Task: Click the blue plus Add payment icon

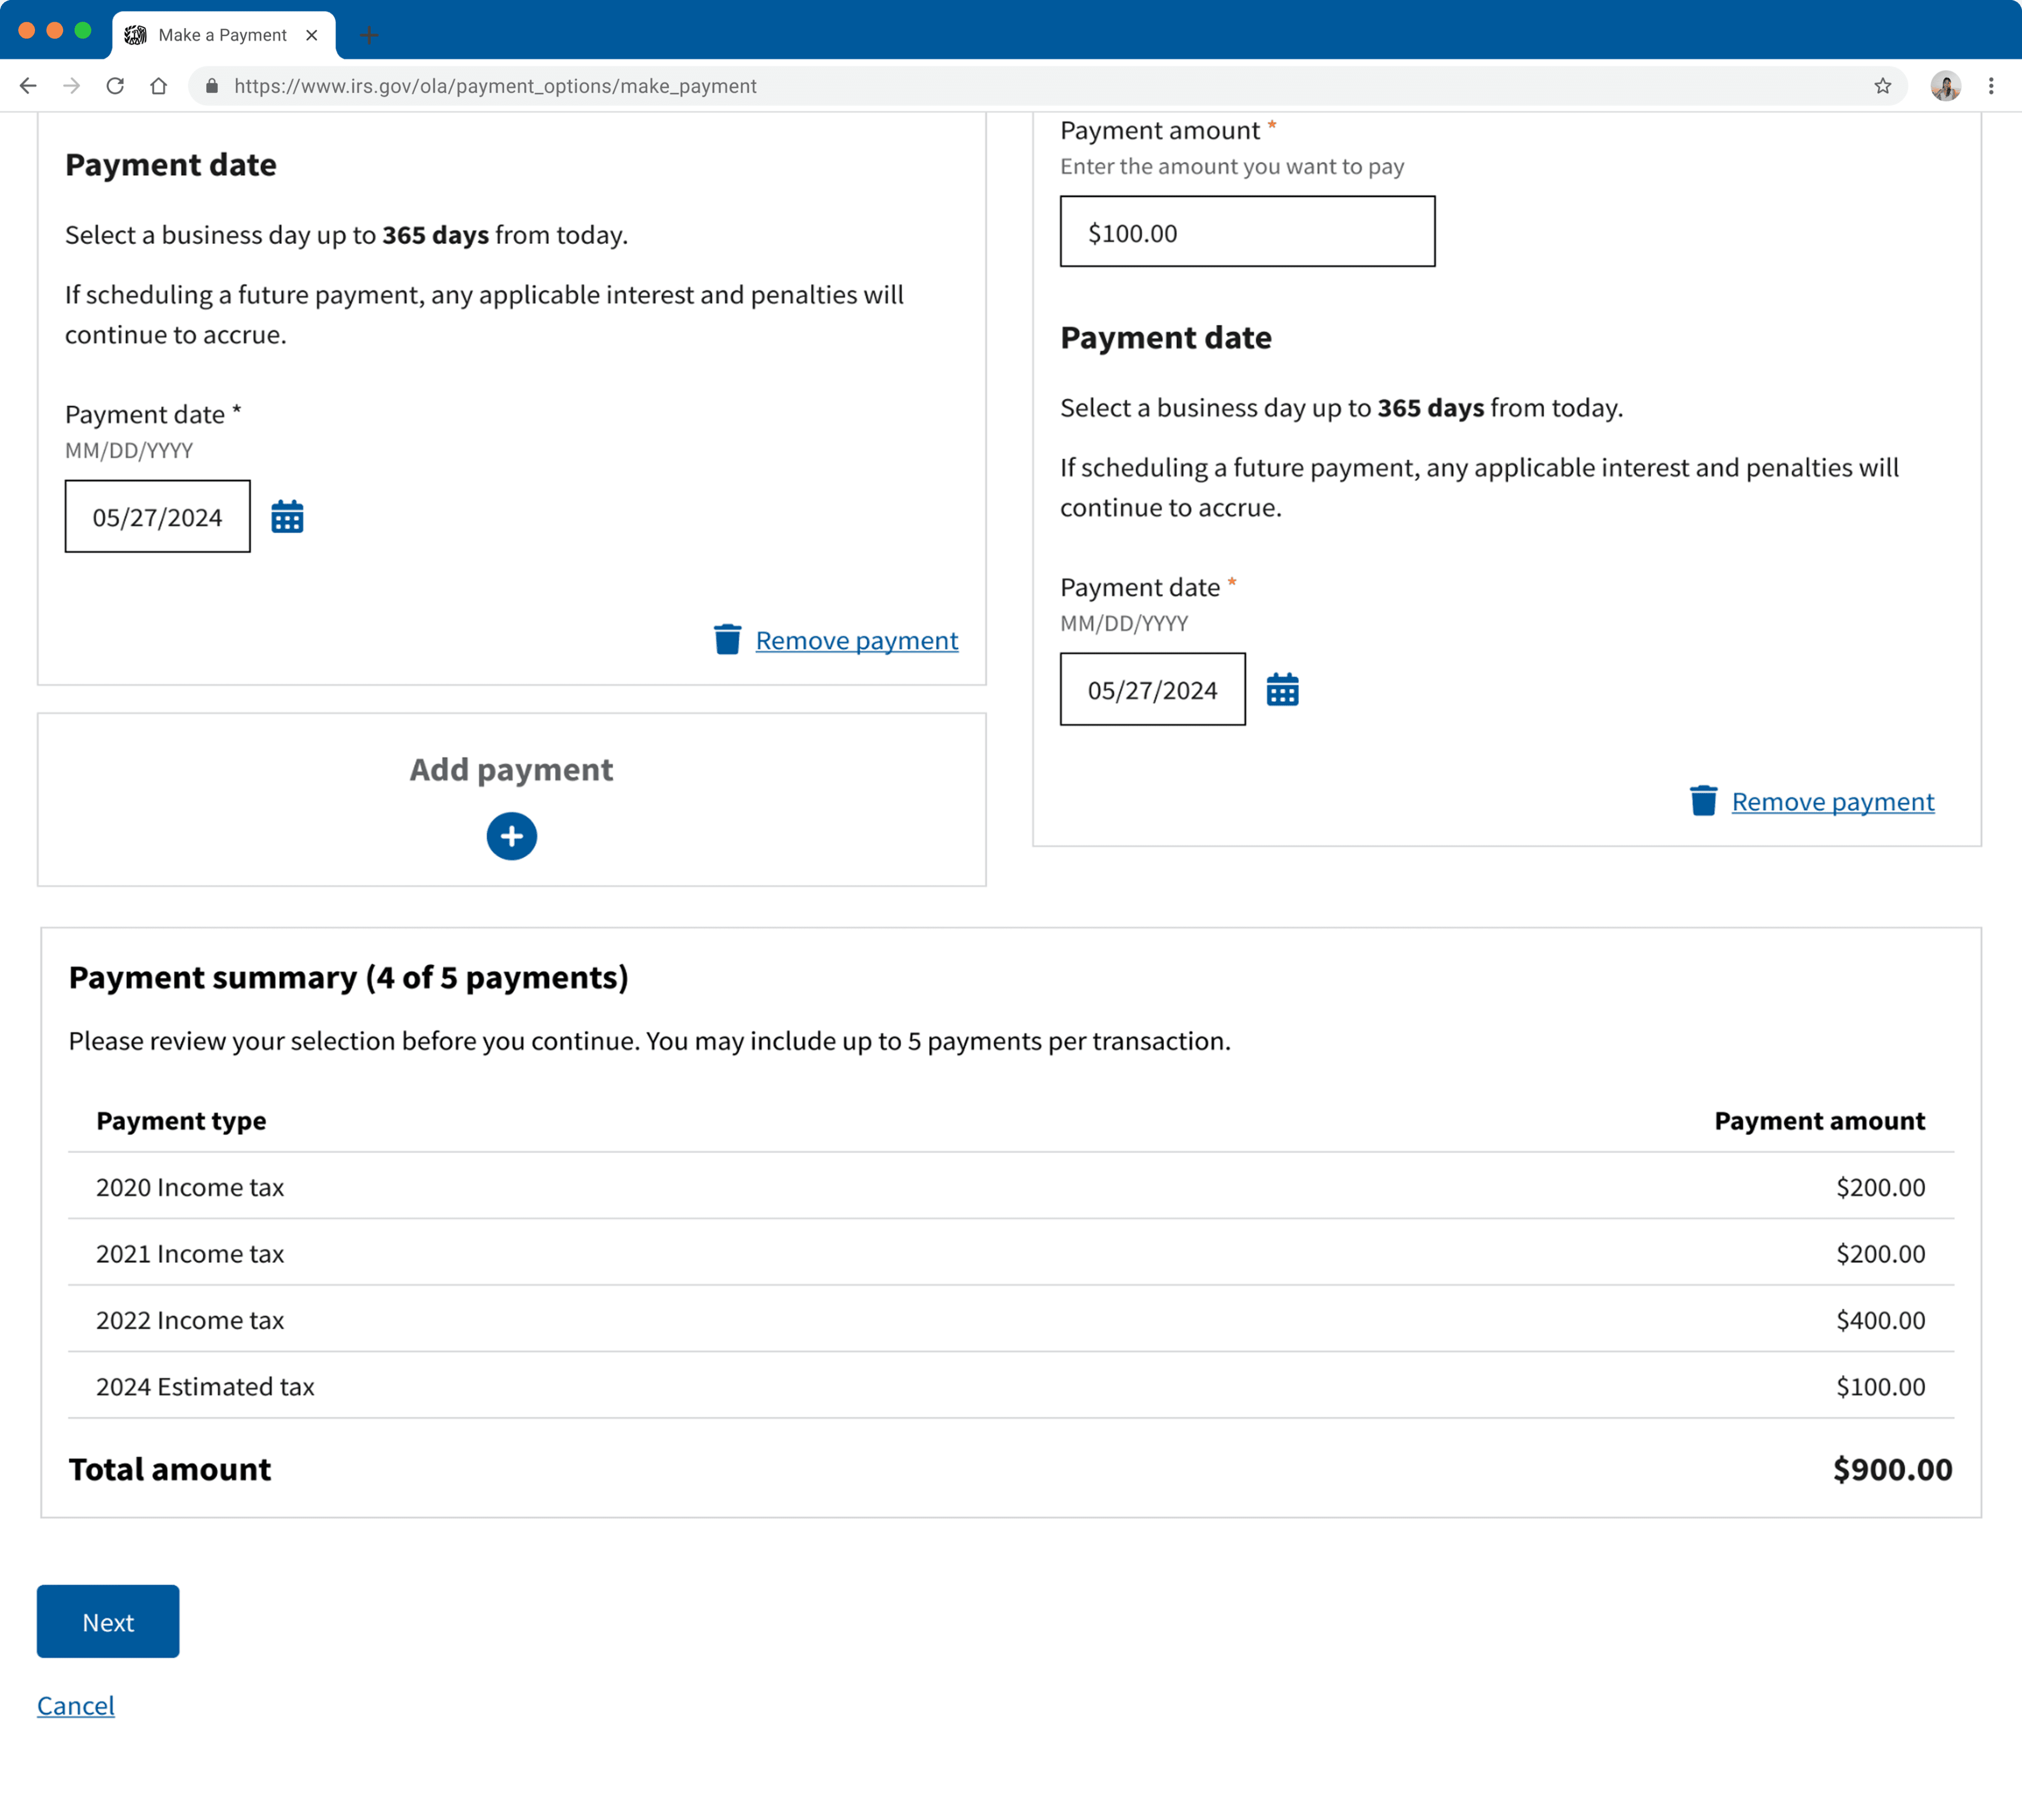Action: [511, 836]
